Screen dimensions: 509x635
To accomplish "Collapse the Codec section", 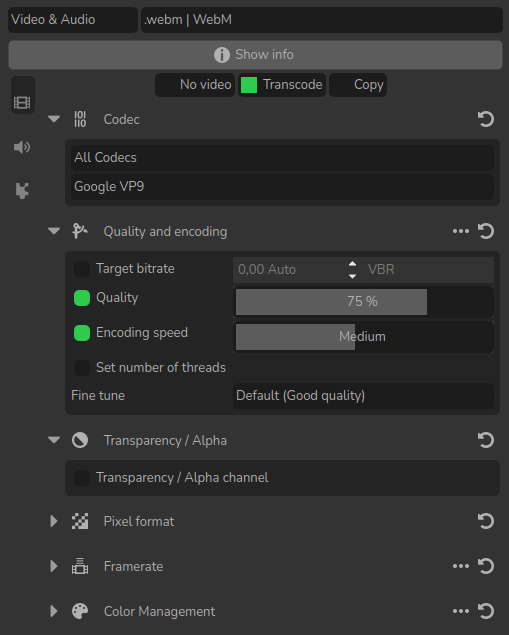I will coord(54,119).
